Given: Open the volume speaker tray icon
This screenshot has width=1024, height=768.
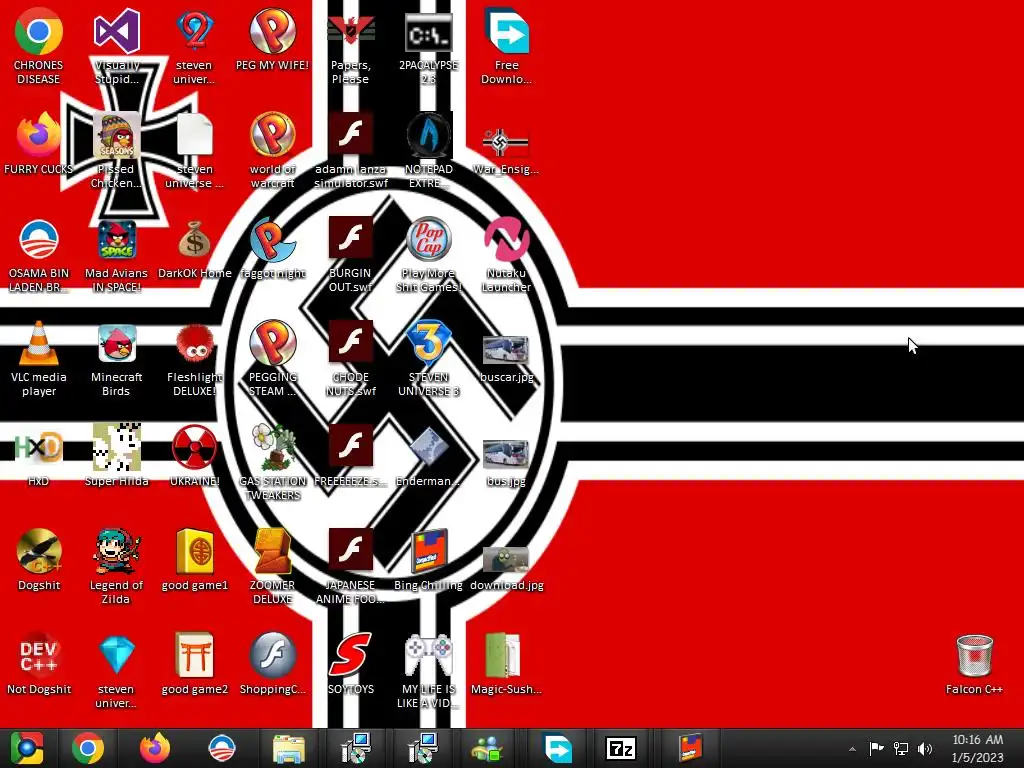Looking at the screenshot, I should click(925, 748).
